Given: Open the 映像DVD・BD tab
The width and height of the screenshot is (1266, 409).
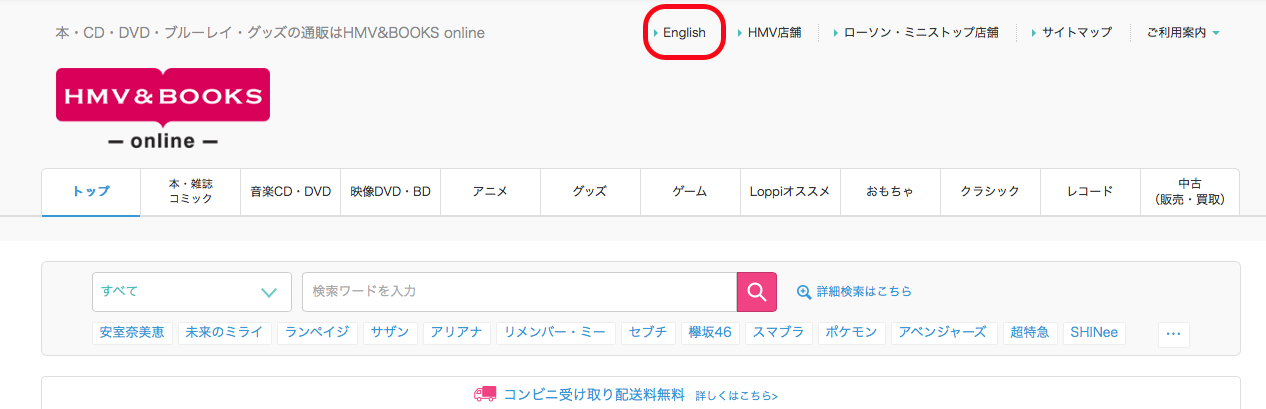Looking at the screenshot, I should [x=390, y=192].
